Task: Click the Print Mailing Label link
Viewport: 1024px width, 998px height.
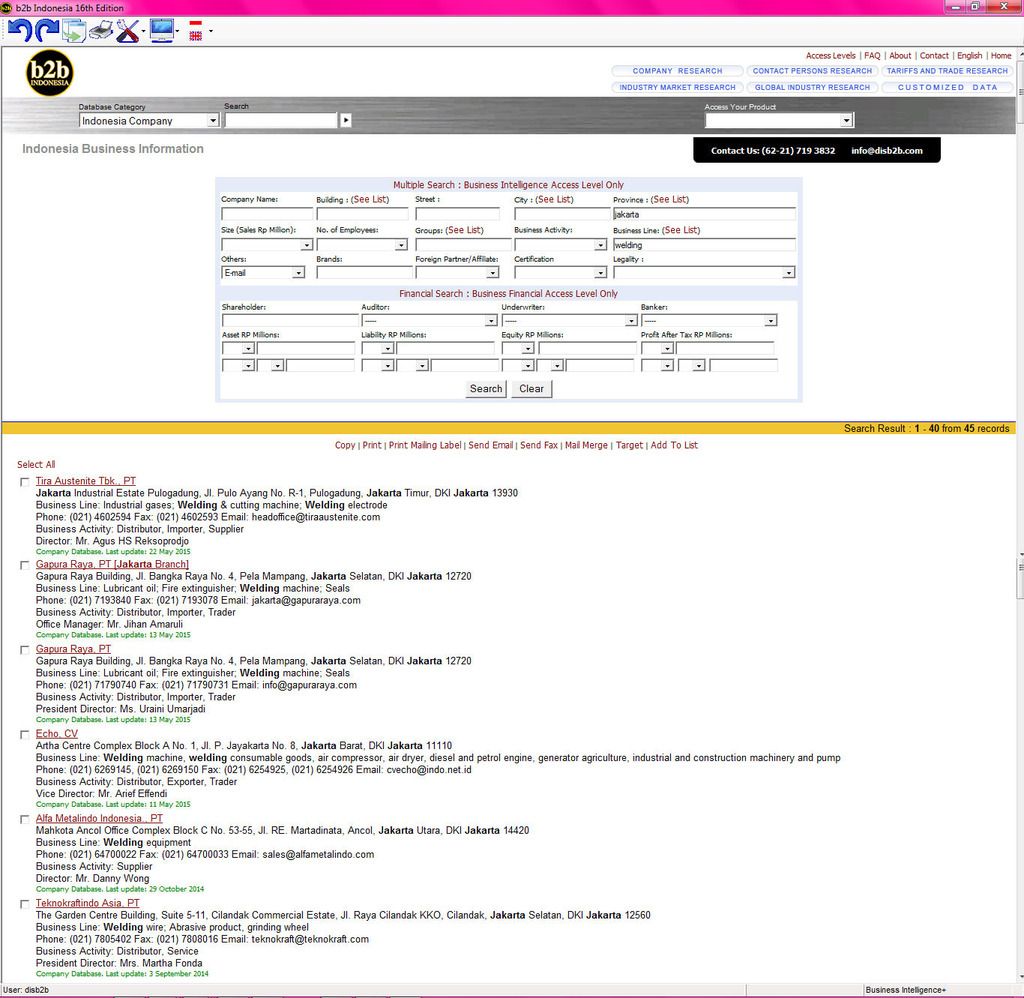Action: coord(425,445)
